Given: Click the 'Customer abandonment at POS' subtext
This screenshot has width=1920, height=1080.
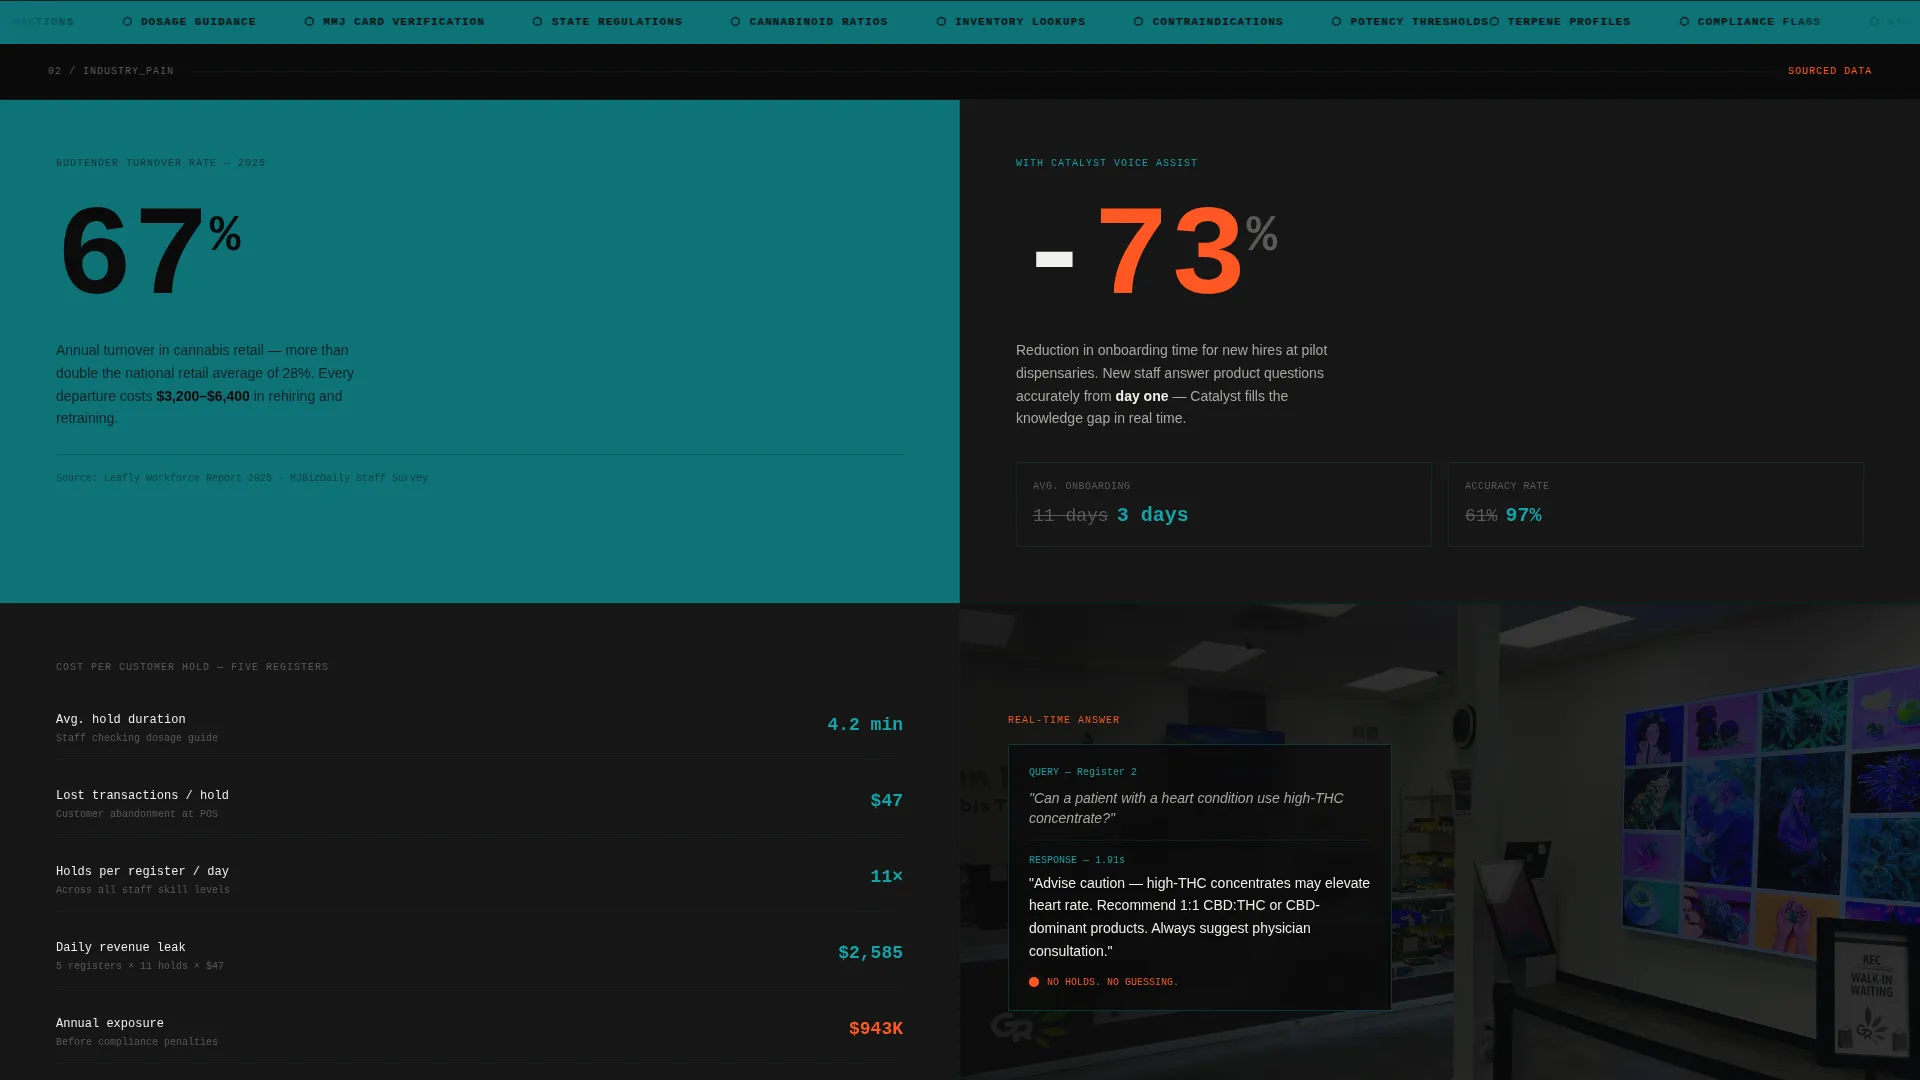Looking at the screenshot, I should click(137, 814).
